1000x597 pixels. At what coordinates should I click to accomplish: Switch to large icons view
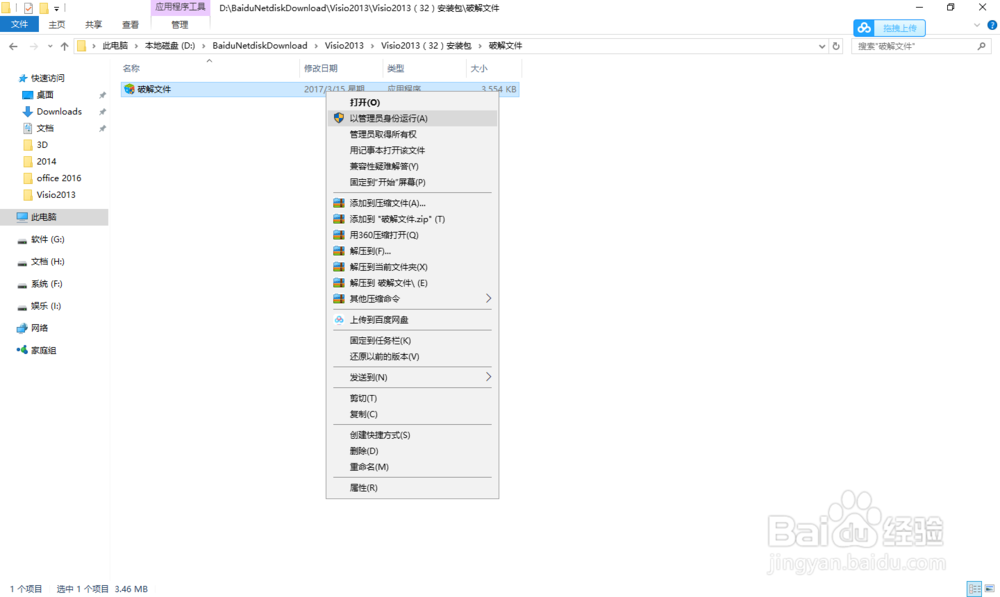989,589
